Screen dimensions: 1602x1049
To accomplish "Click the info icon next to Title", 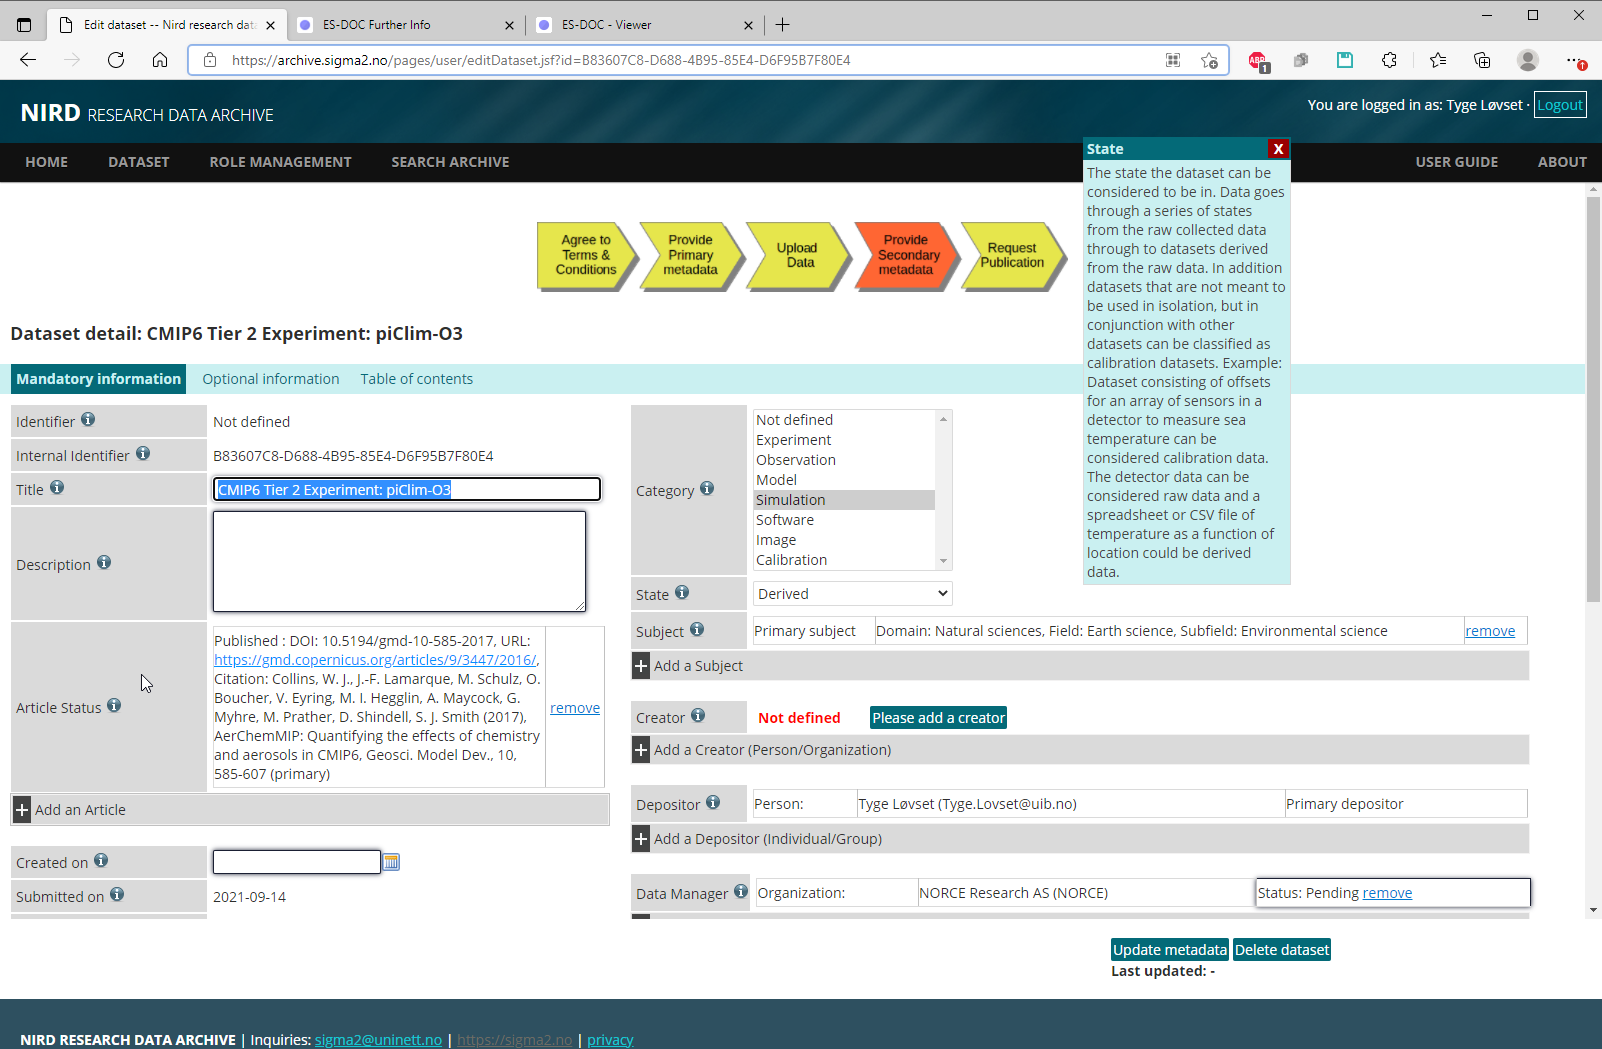I will click(x=57, y=488).
